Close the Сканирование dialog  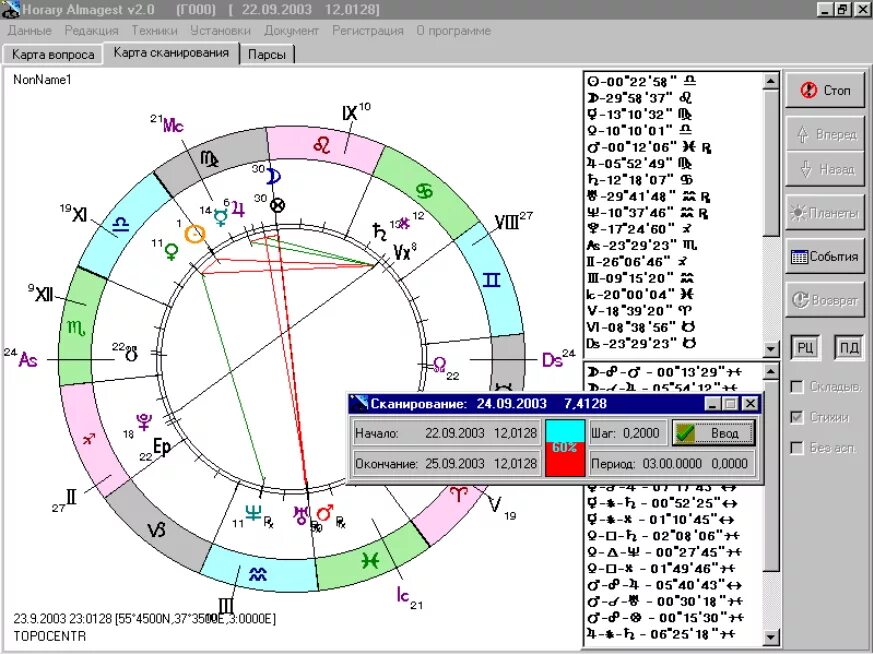pyautogui.click(x=751, y=404)
